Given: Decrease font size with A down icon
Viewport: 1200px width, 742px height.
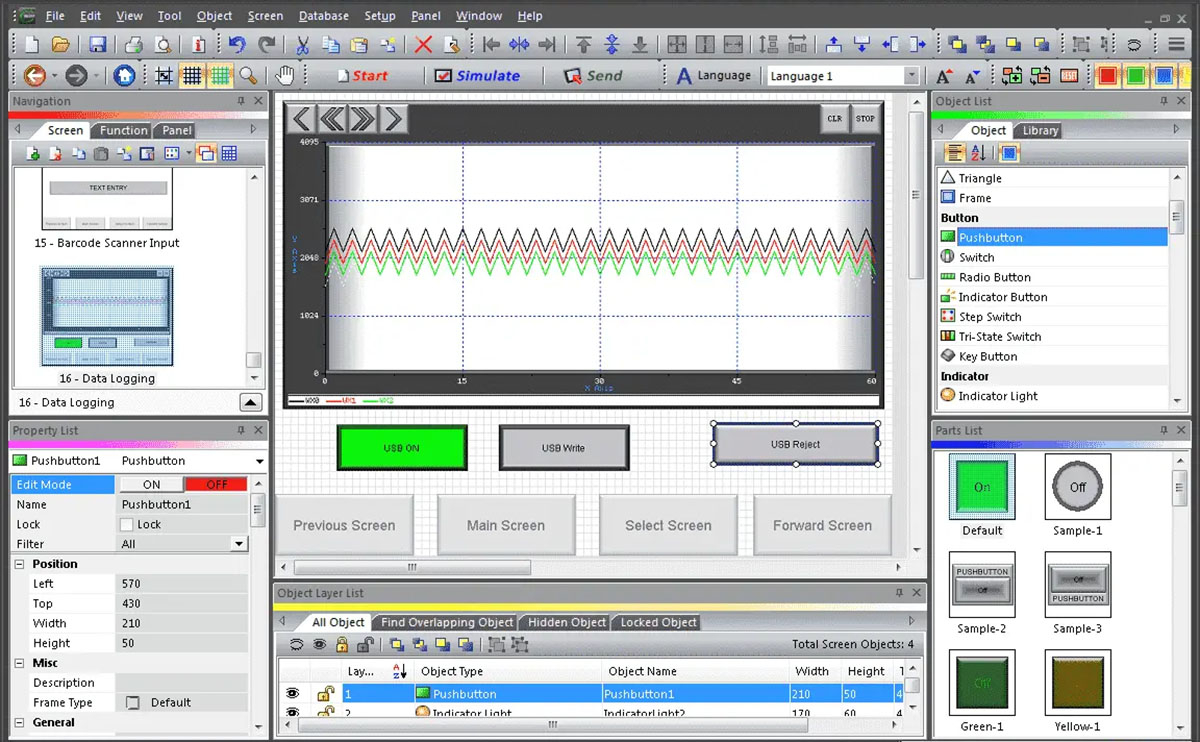Looking at the screenshot, I should click(x=973, y=76).
